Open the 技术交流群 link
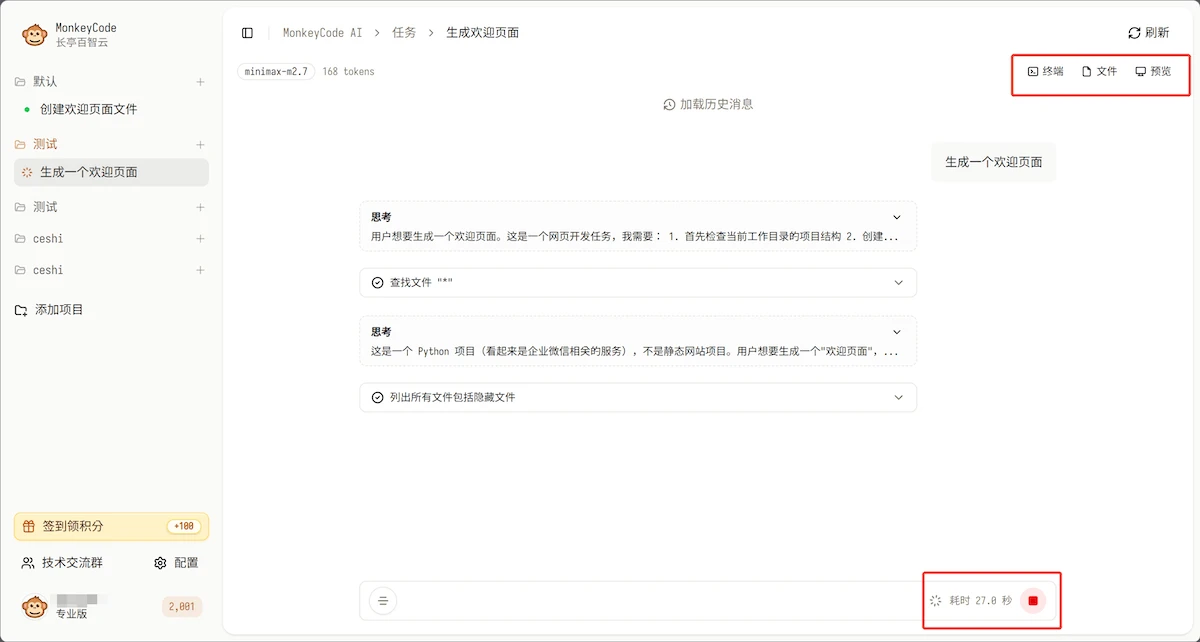The image size is (1200, 642). point(62,563)
